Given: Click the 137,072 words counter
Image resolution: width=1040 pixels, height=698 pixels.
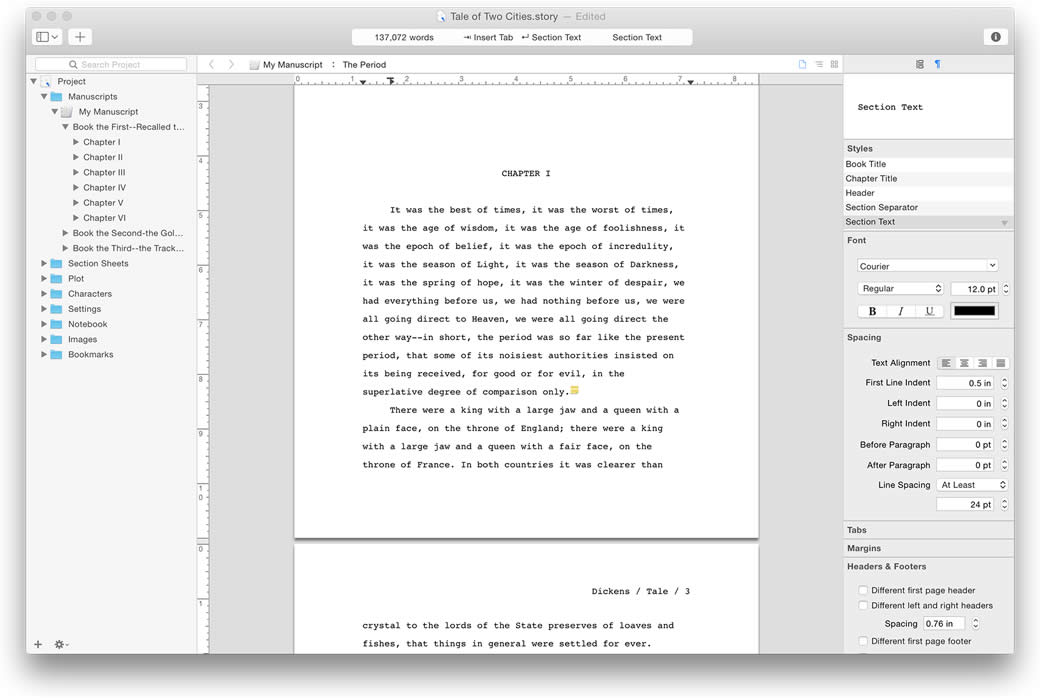Looking at the screenshot, I should (x=404, y=37).
